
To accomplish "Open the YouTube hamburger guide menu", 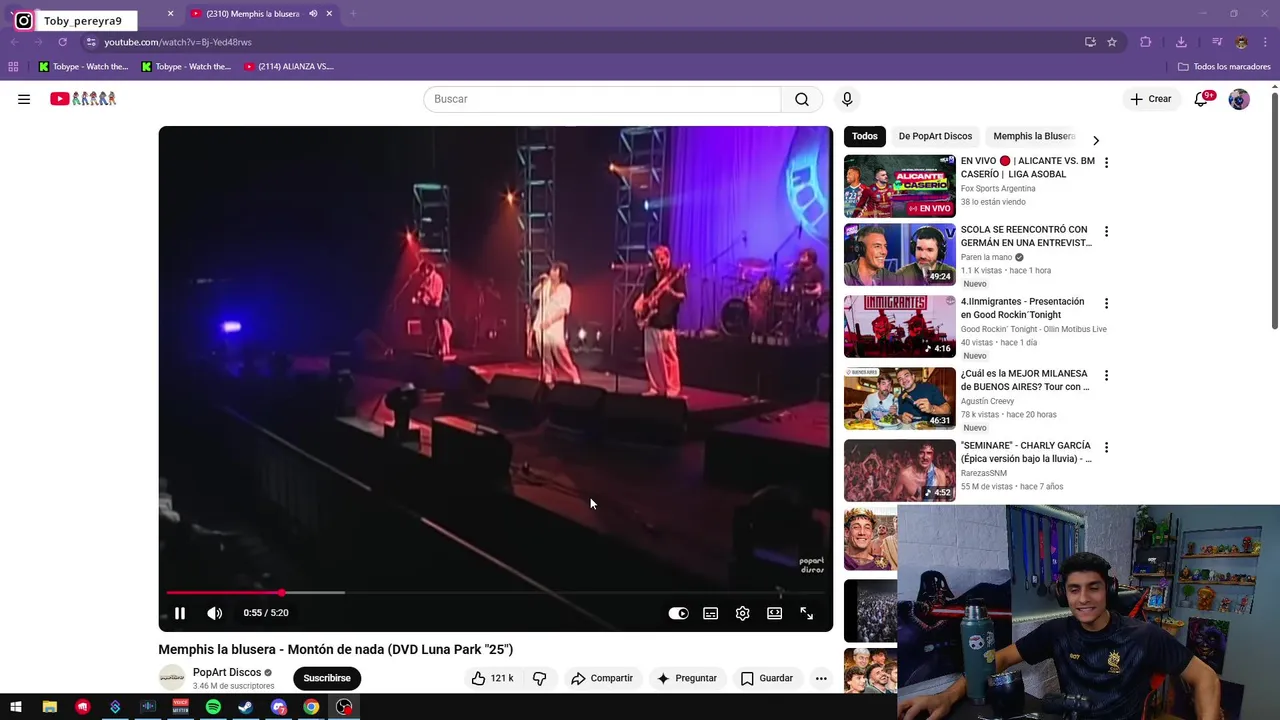I will pos(24,99).
